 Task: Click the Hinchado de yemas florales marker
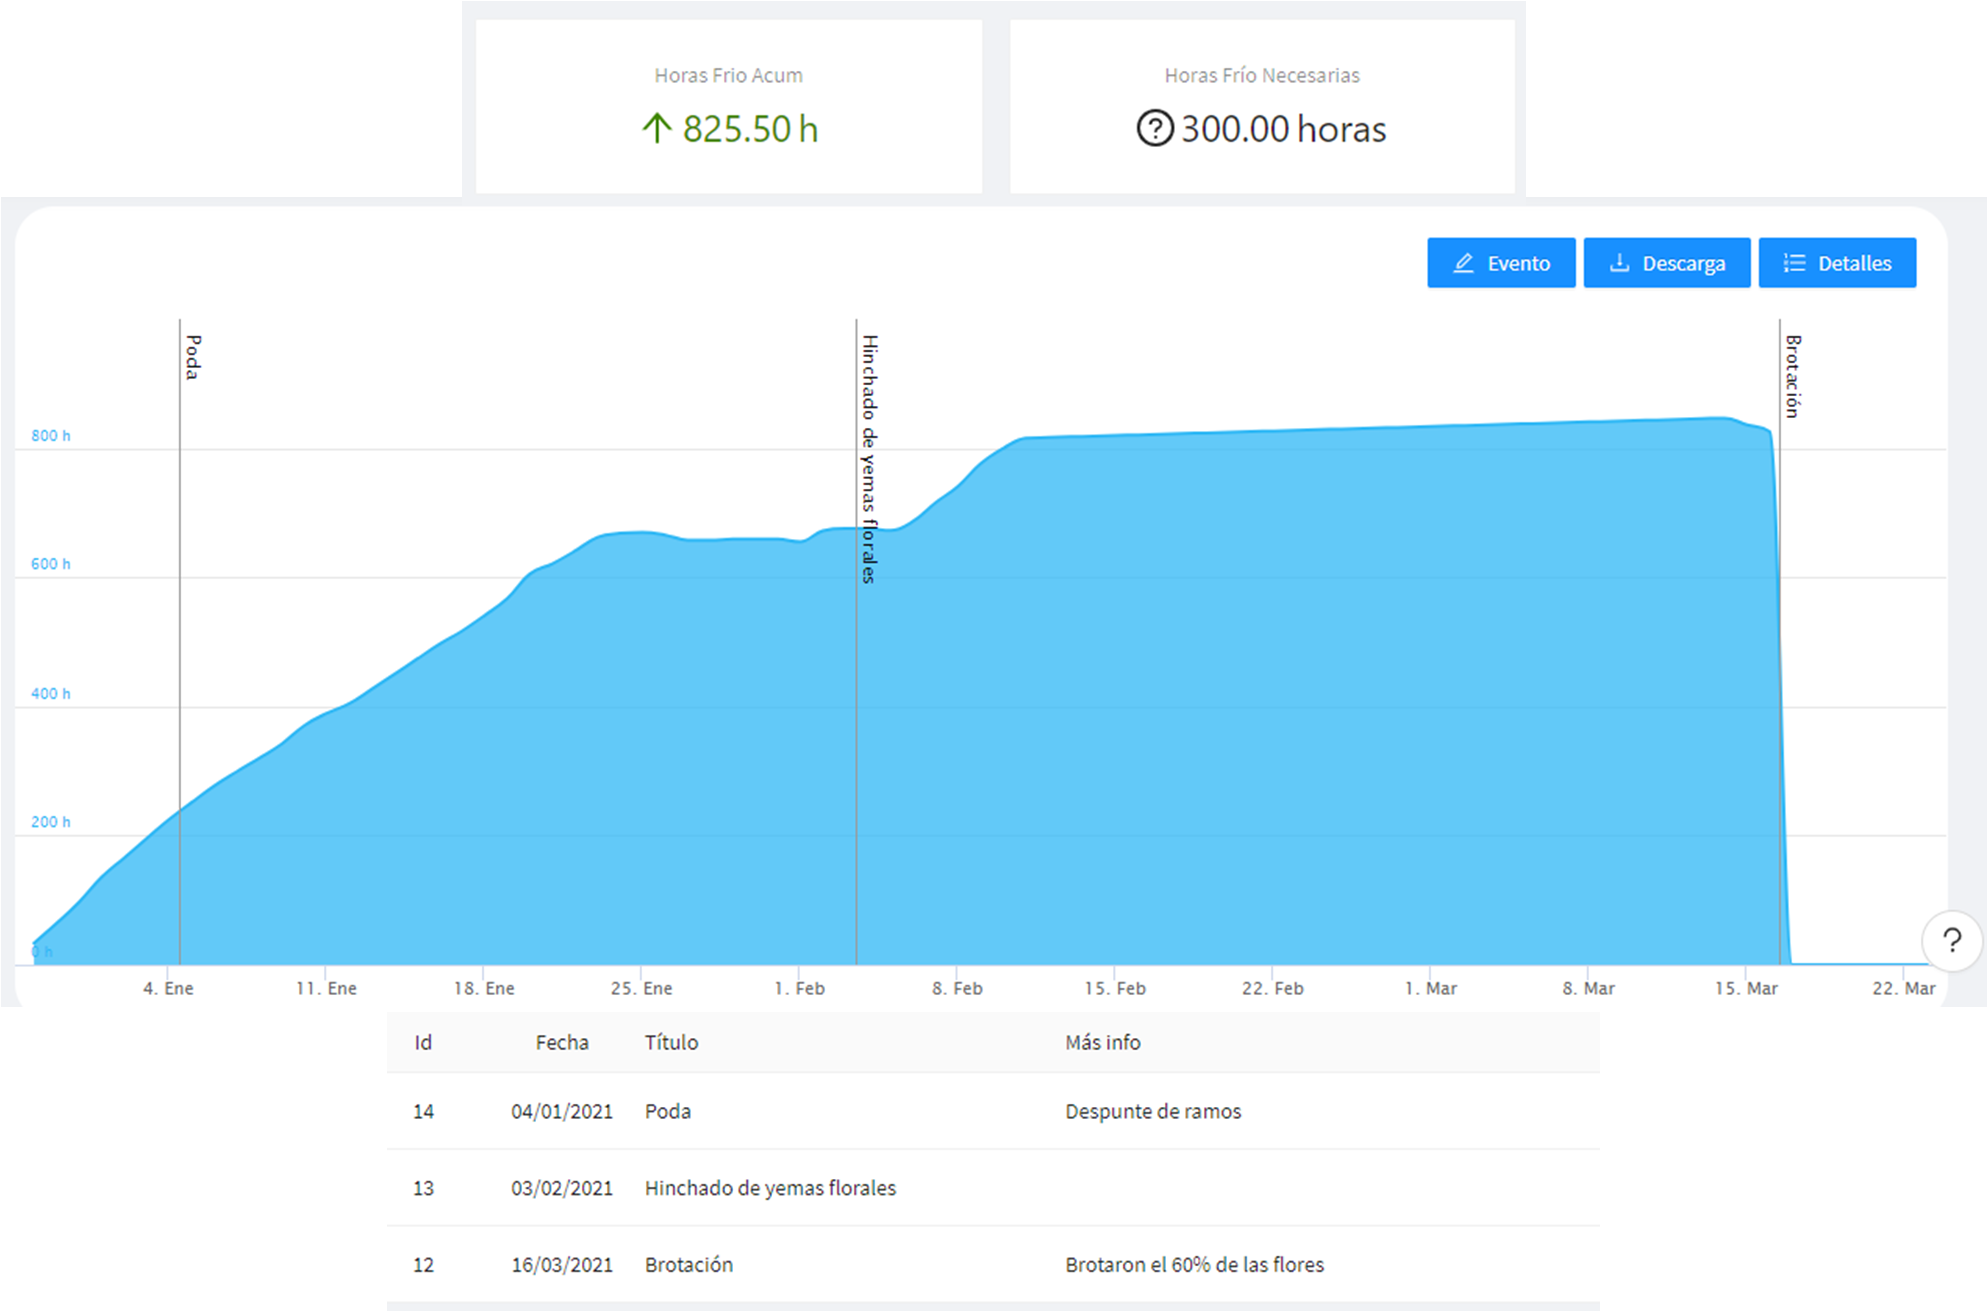pyautogui.click(x=868, y=459)
